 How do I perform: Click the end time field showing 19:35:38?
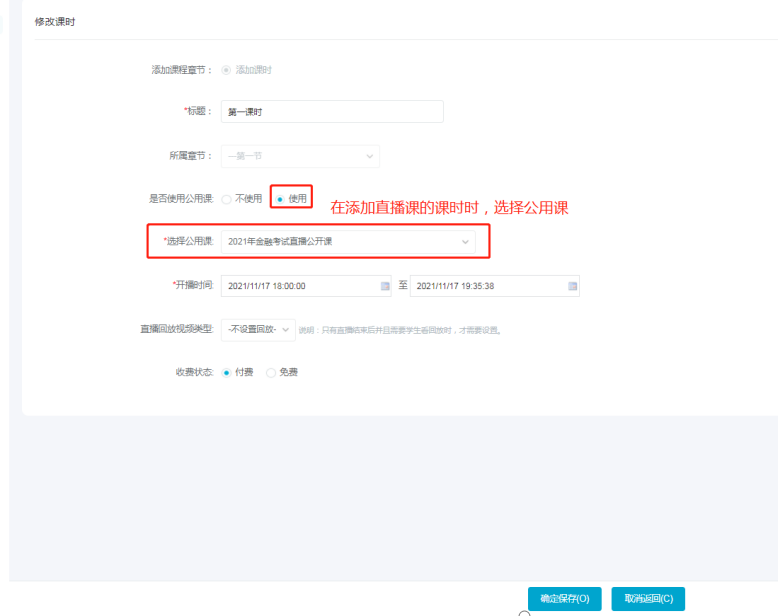(487, 286)
